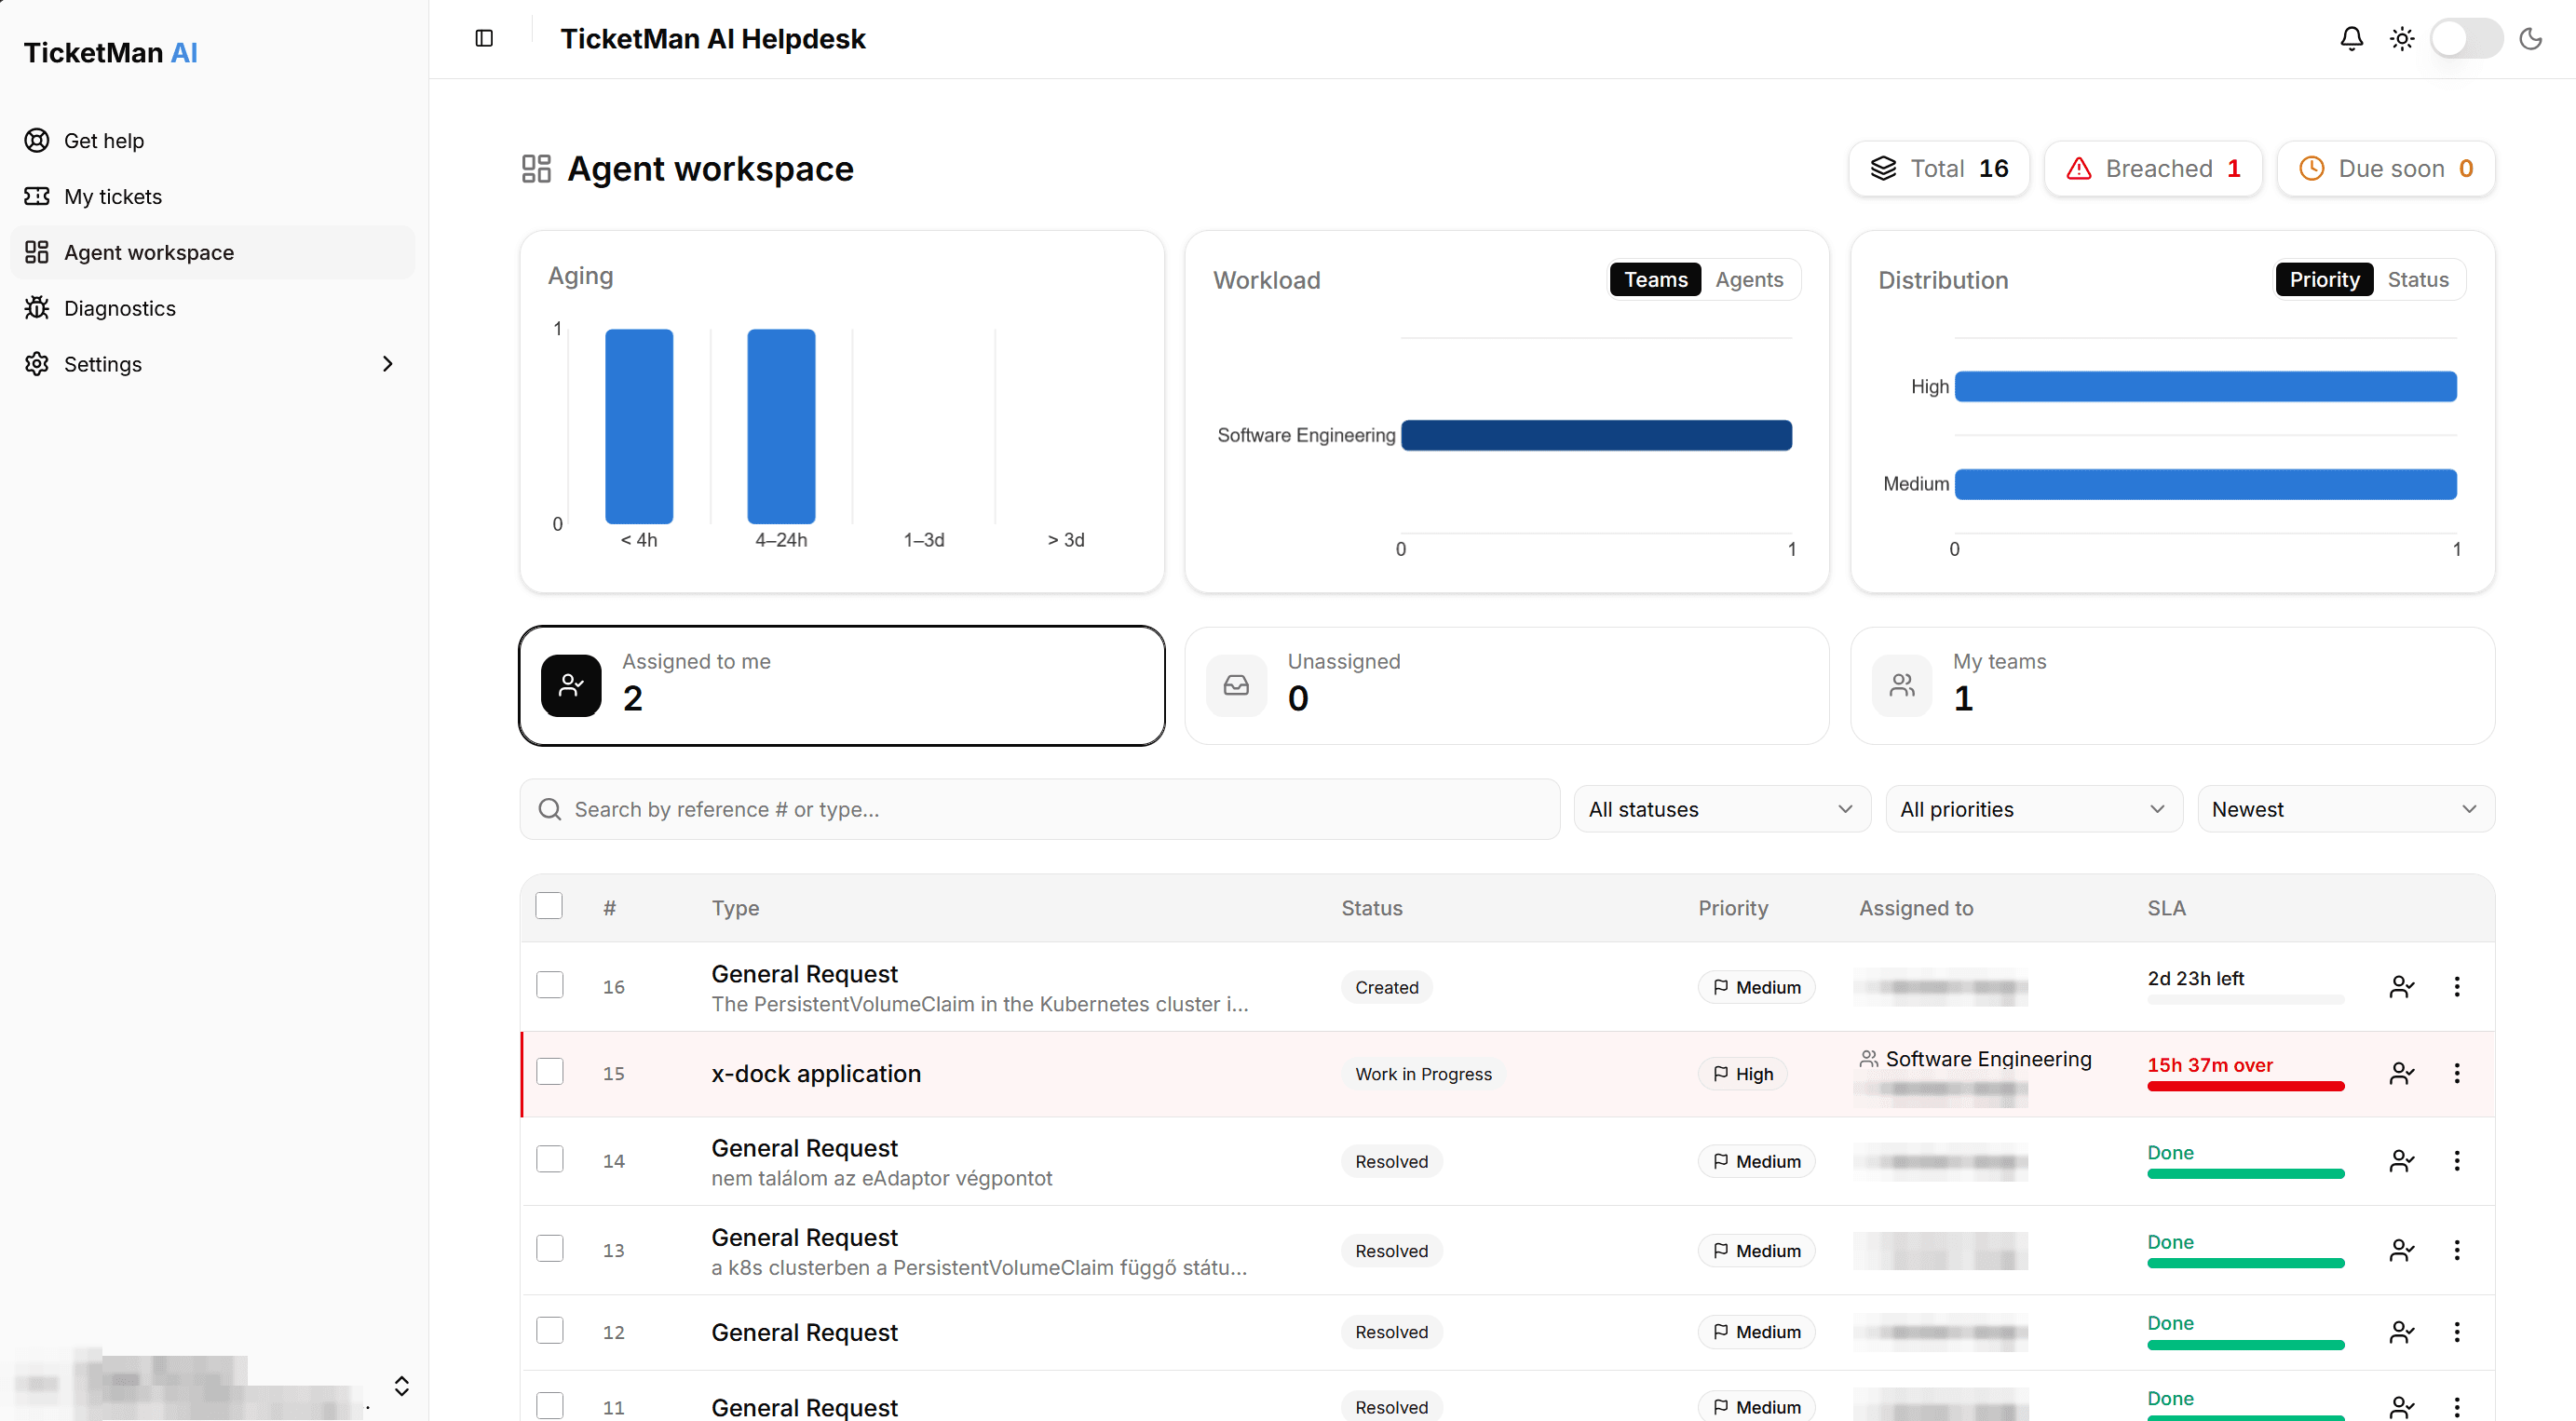Click the Breached 1 stat pill
Image resolution: width=2576 pixels, height=1421 pixels.
click(x=2152, y=168)
